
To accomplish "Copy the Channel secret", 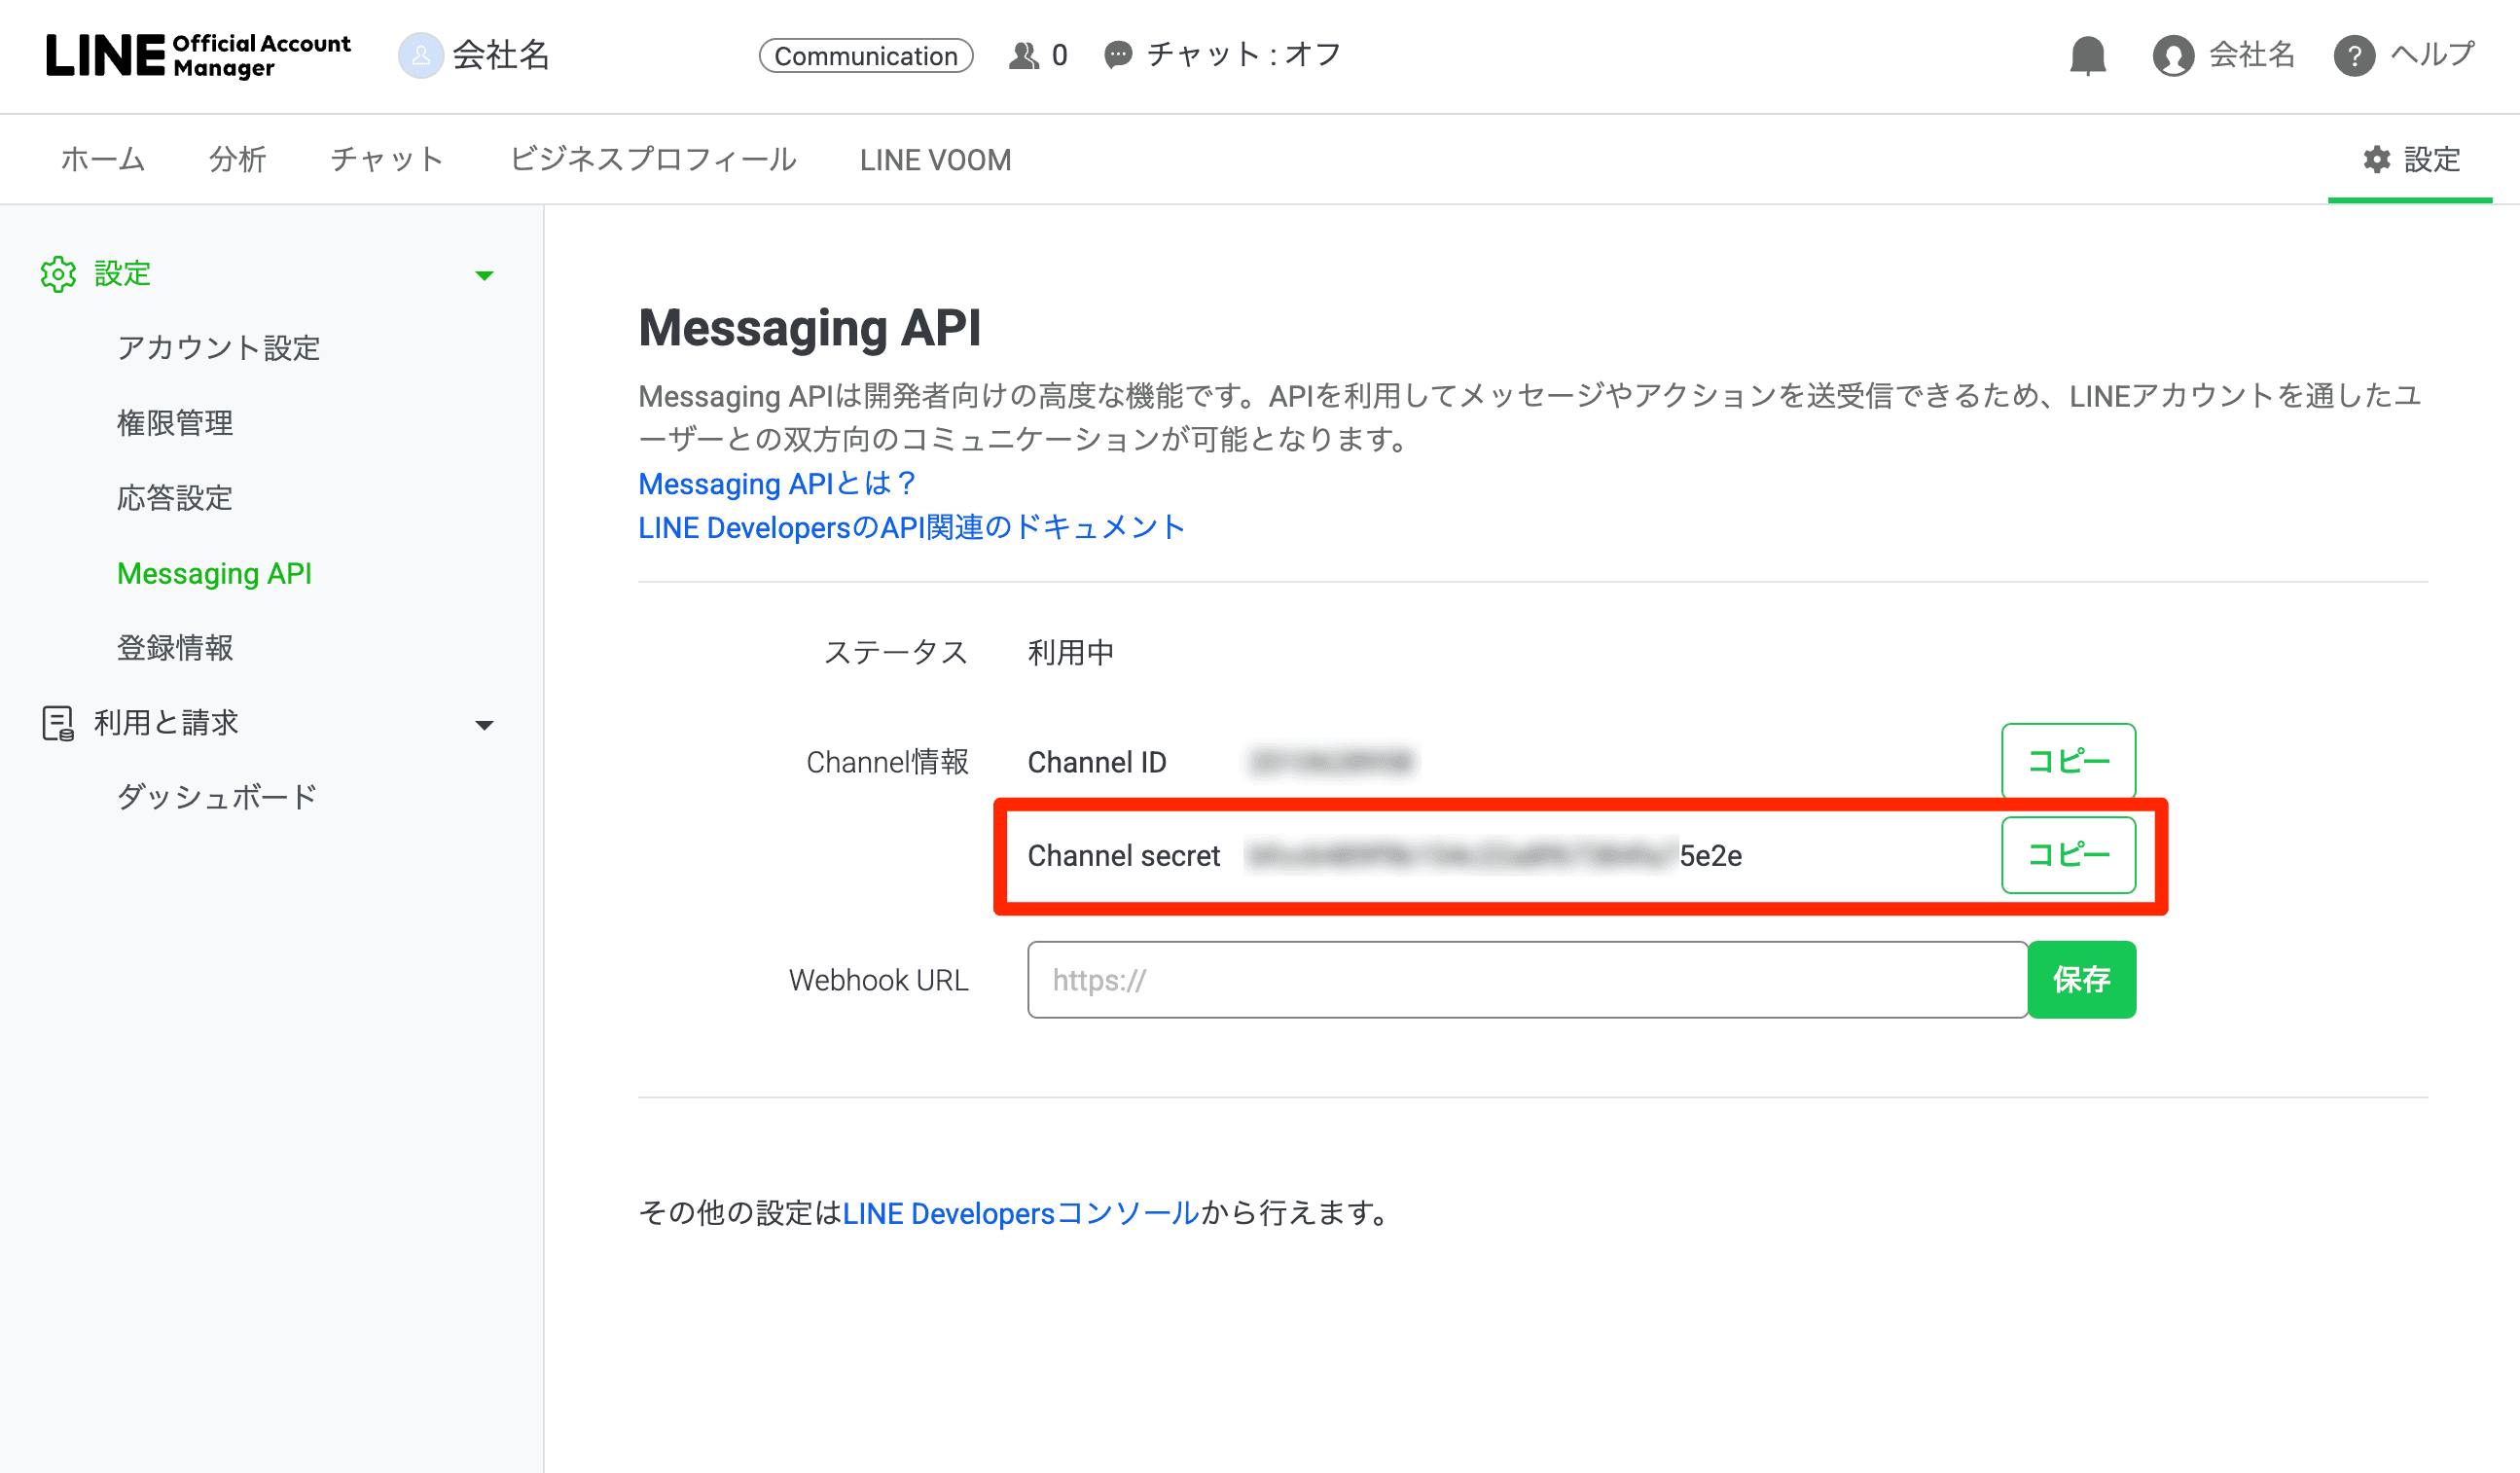I will coord(2068,855).
